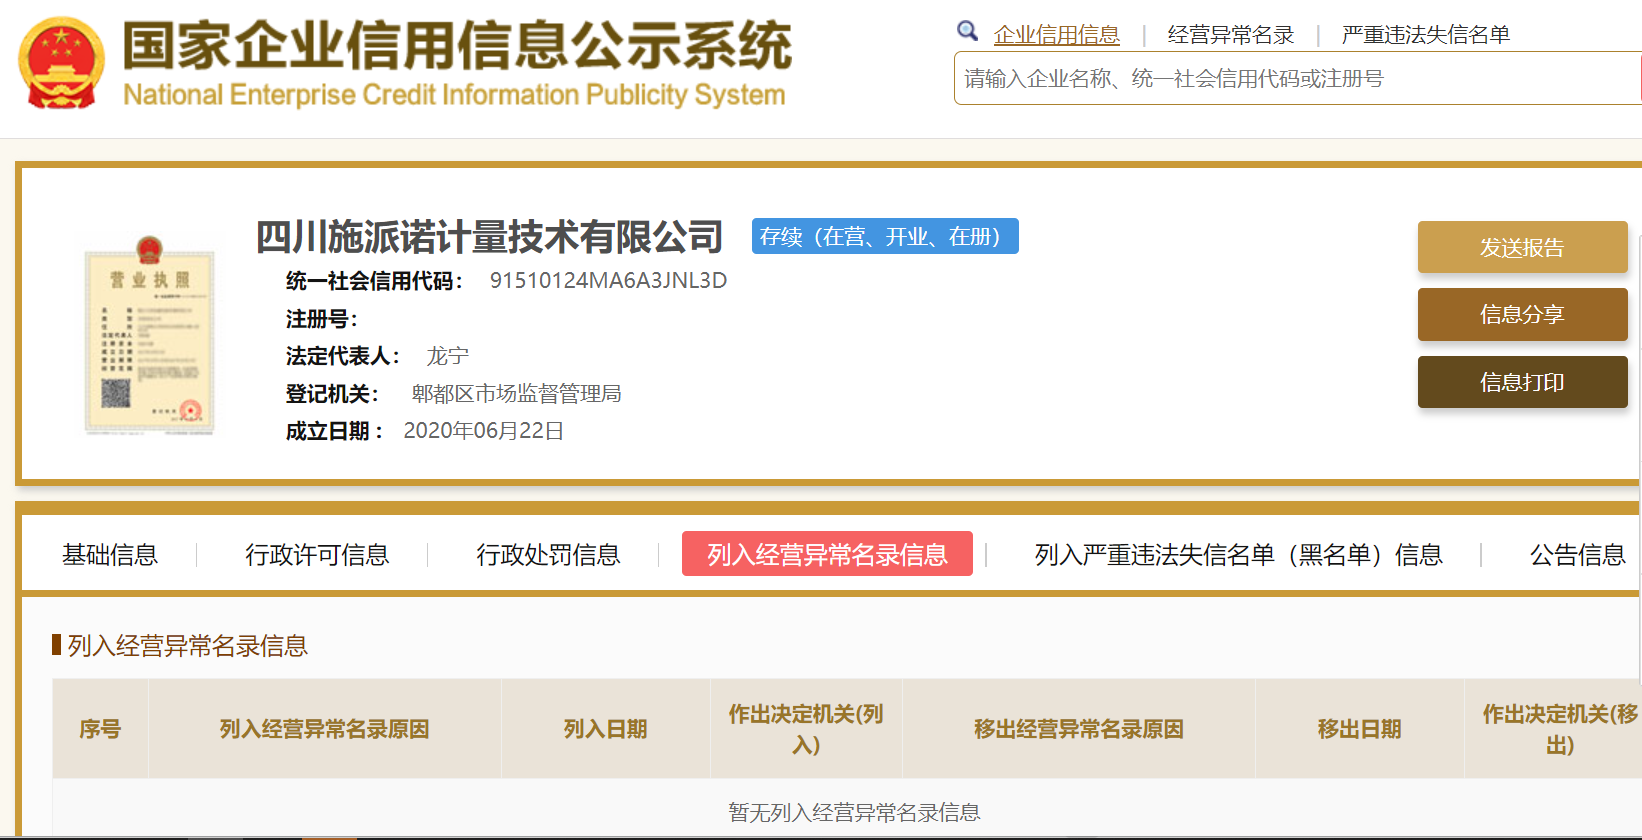This screenshot has width=1642, height=840.
Task: Open the 行政许可信息 tab
Action: coord(317,555)
